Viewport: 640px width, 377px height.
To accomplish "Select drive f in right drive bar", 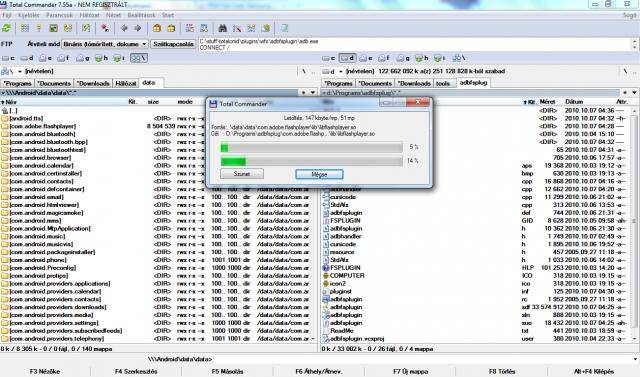I will [x=384, y=58].
